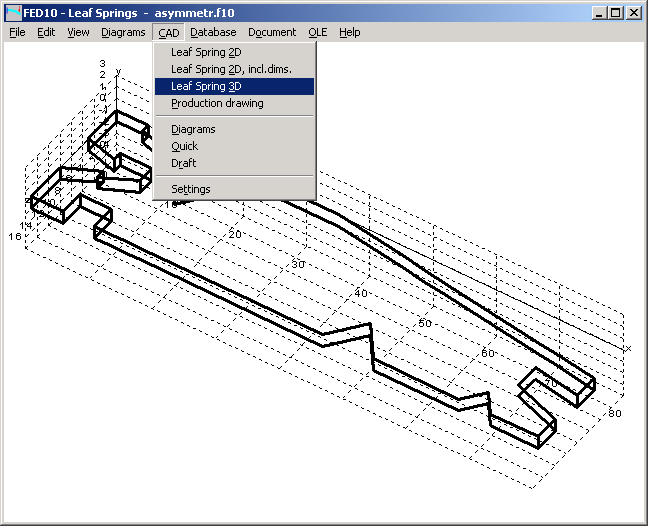Choose Diagrams in the CAD dropdown
The height and width of the screenshot is (526, 648).
[x=193, y=129]
